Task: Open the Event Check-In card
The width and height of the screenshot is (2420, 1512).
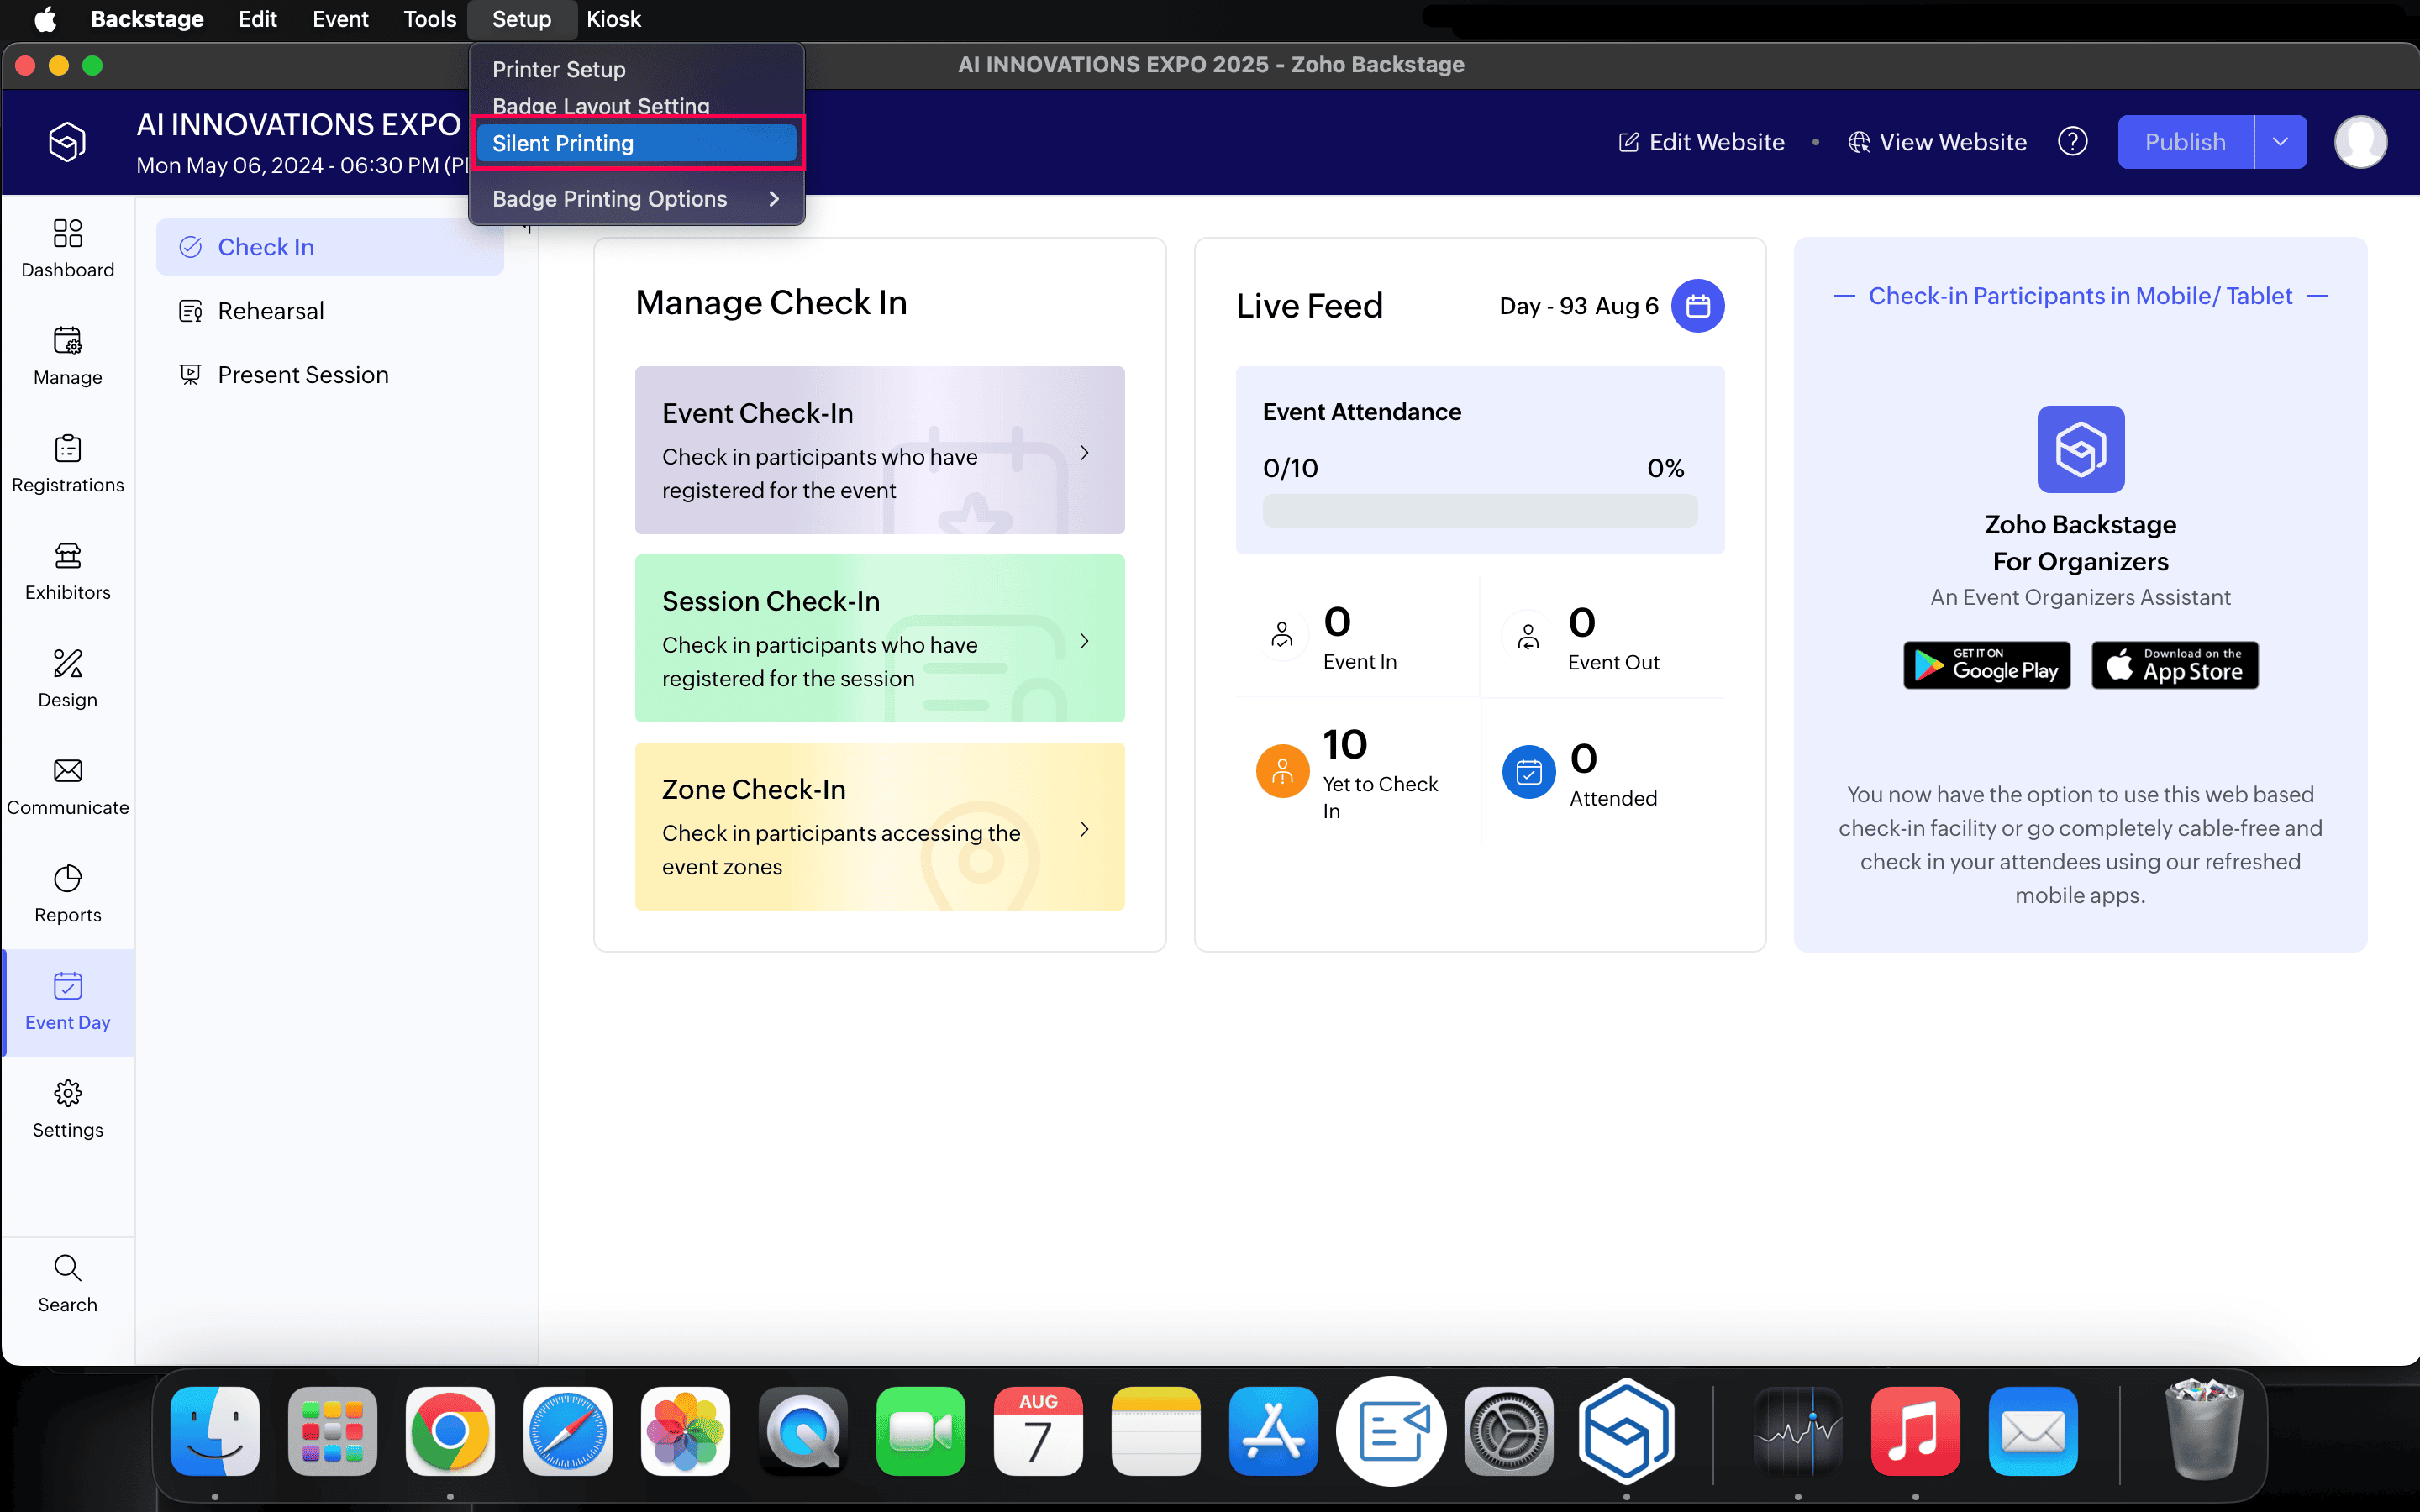Action: pos(879,450)
